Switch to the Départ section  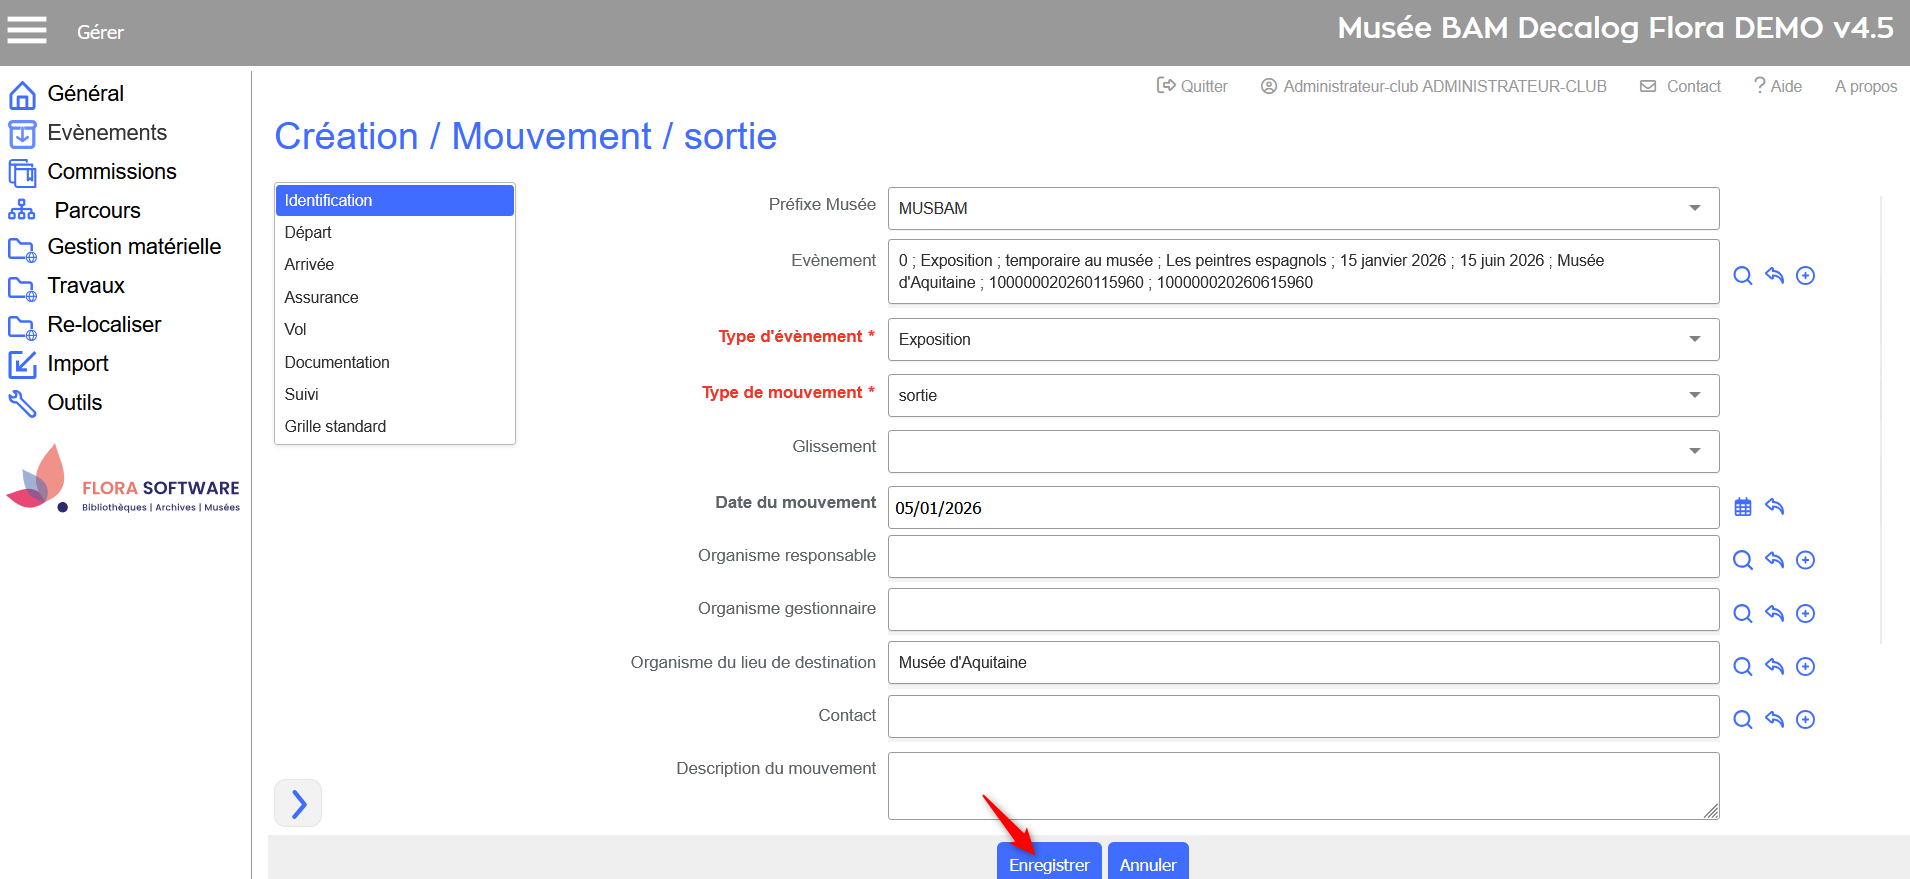pos(308,232)
